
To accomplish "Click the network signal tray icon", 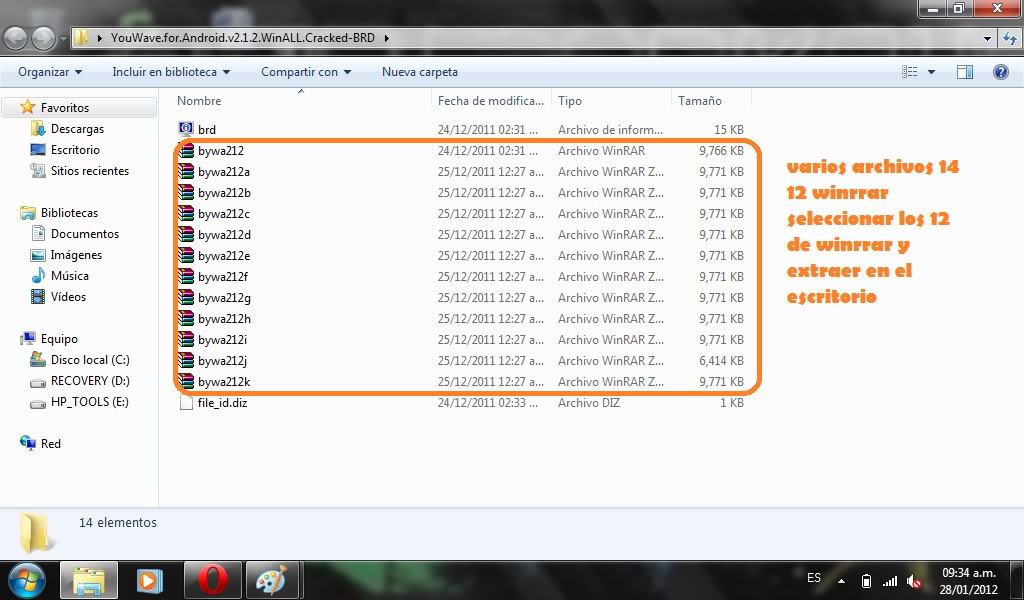I will coord(890,581).
